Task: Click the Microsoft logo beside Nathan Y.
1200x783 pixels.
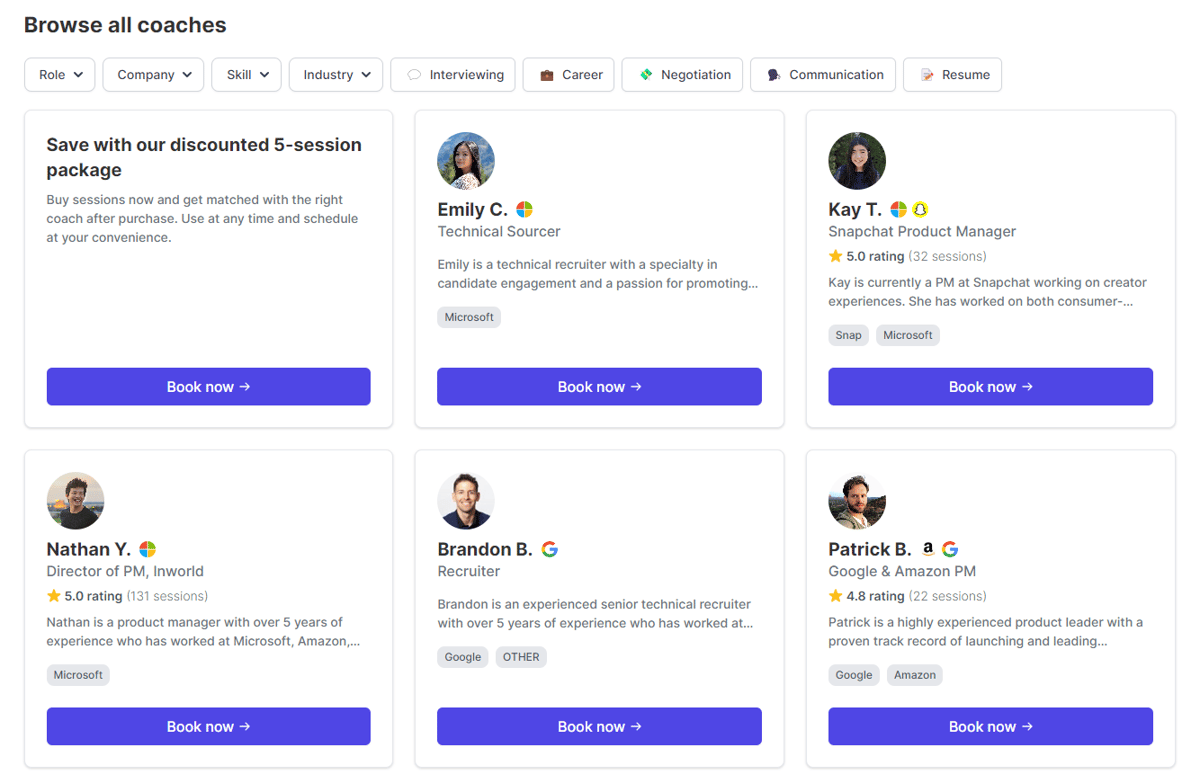Action: 147,549
